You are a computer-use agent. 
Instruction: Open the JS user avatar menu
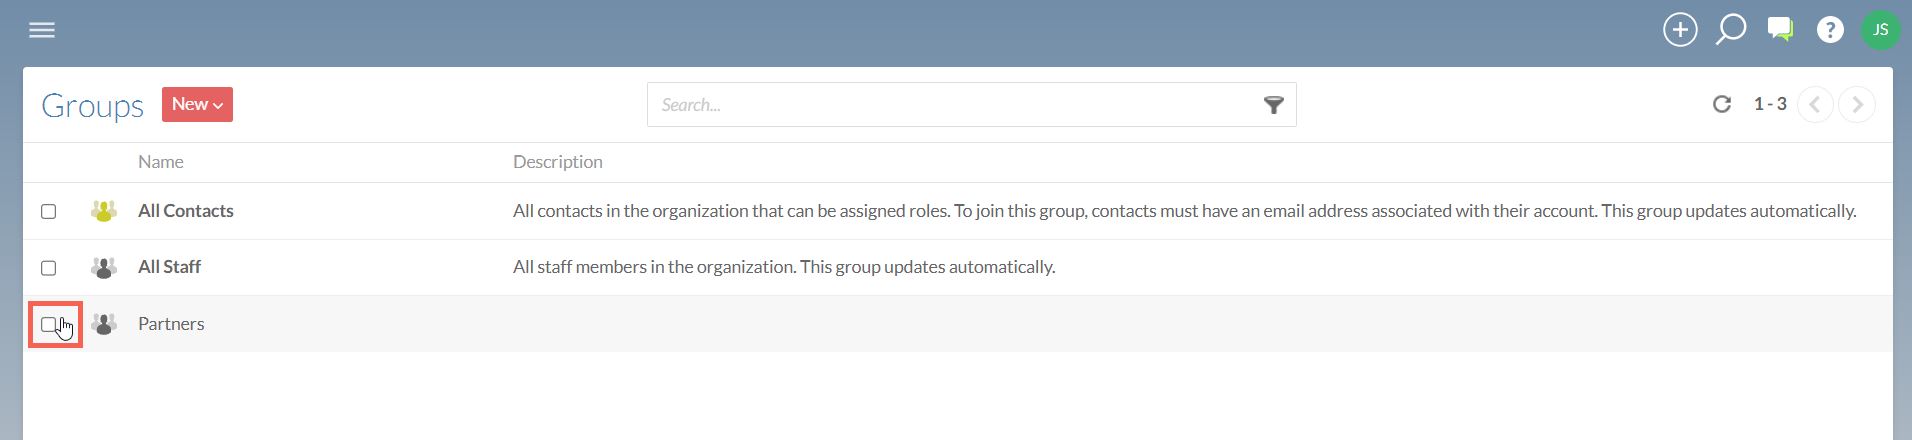pos(1880,30)
